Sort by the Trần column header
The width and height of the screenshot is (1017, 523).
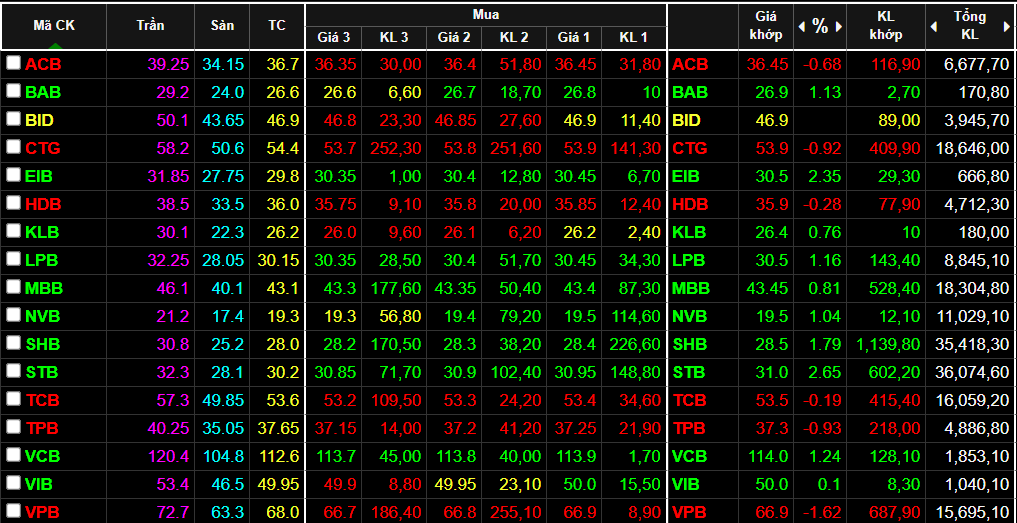150,25
